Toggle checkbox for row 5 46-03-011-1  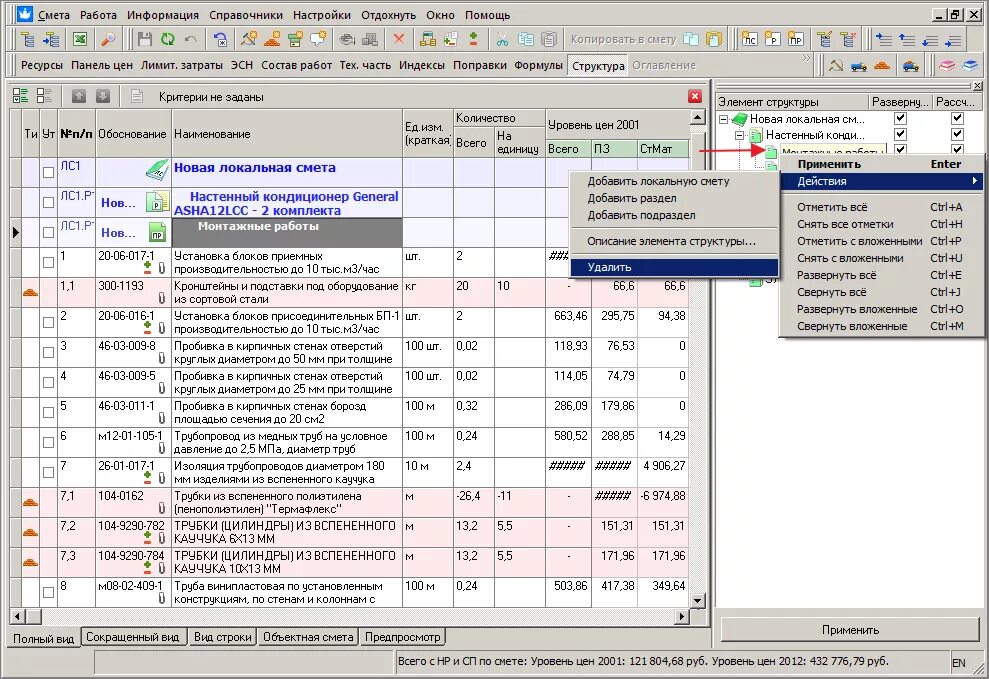pos(49,412)
